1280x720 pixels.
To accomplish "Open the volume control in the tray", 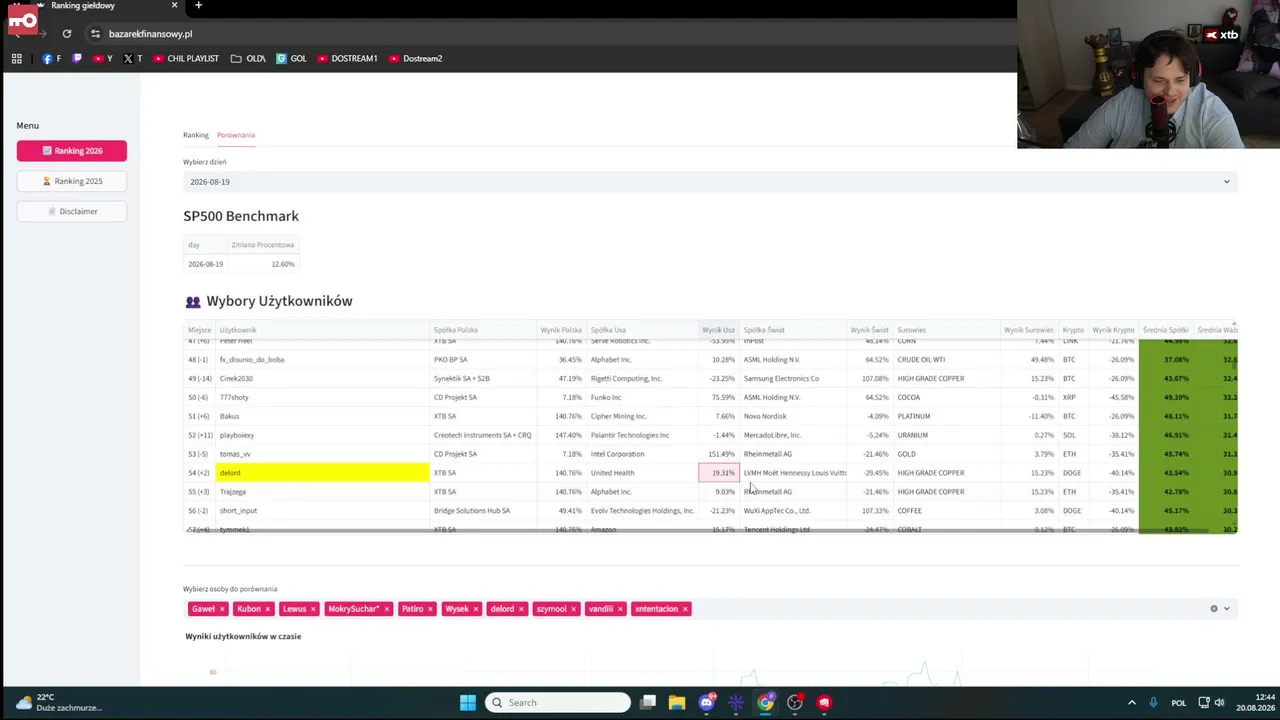I will coord(1219,702).
